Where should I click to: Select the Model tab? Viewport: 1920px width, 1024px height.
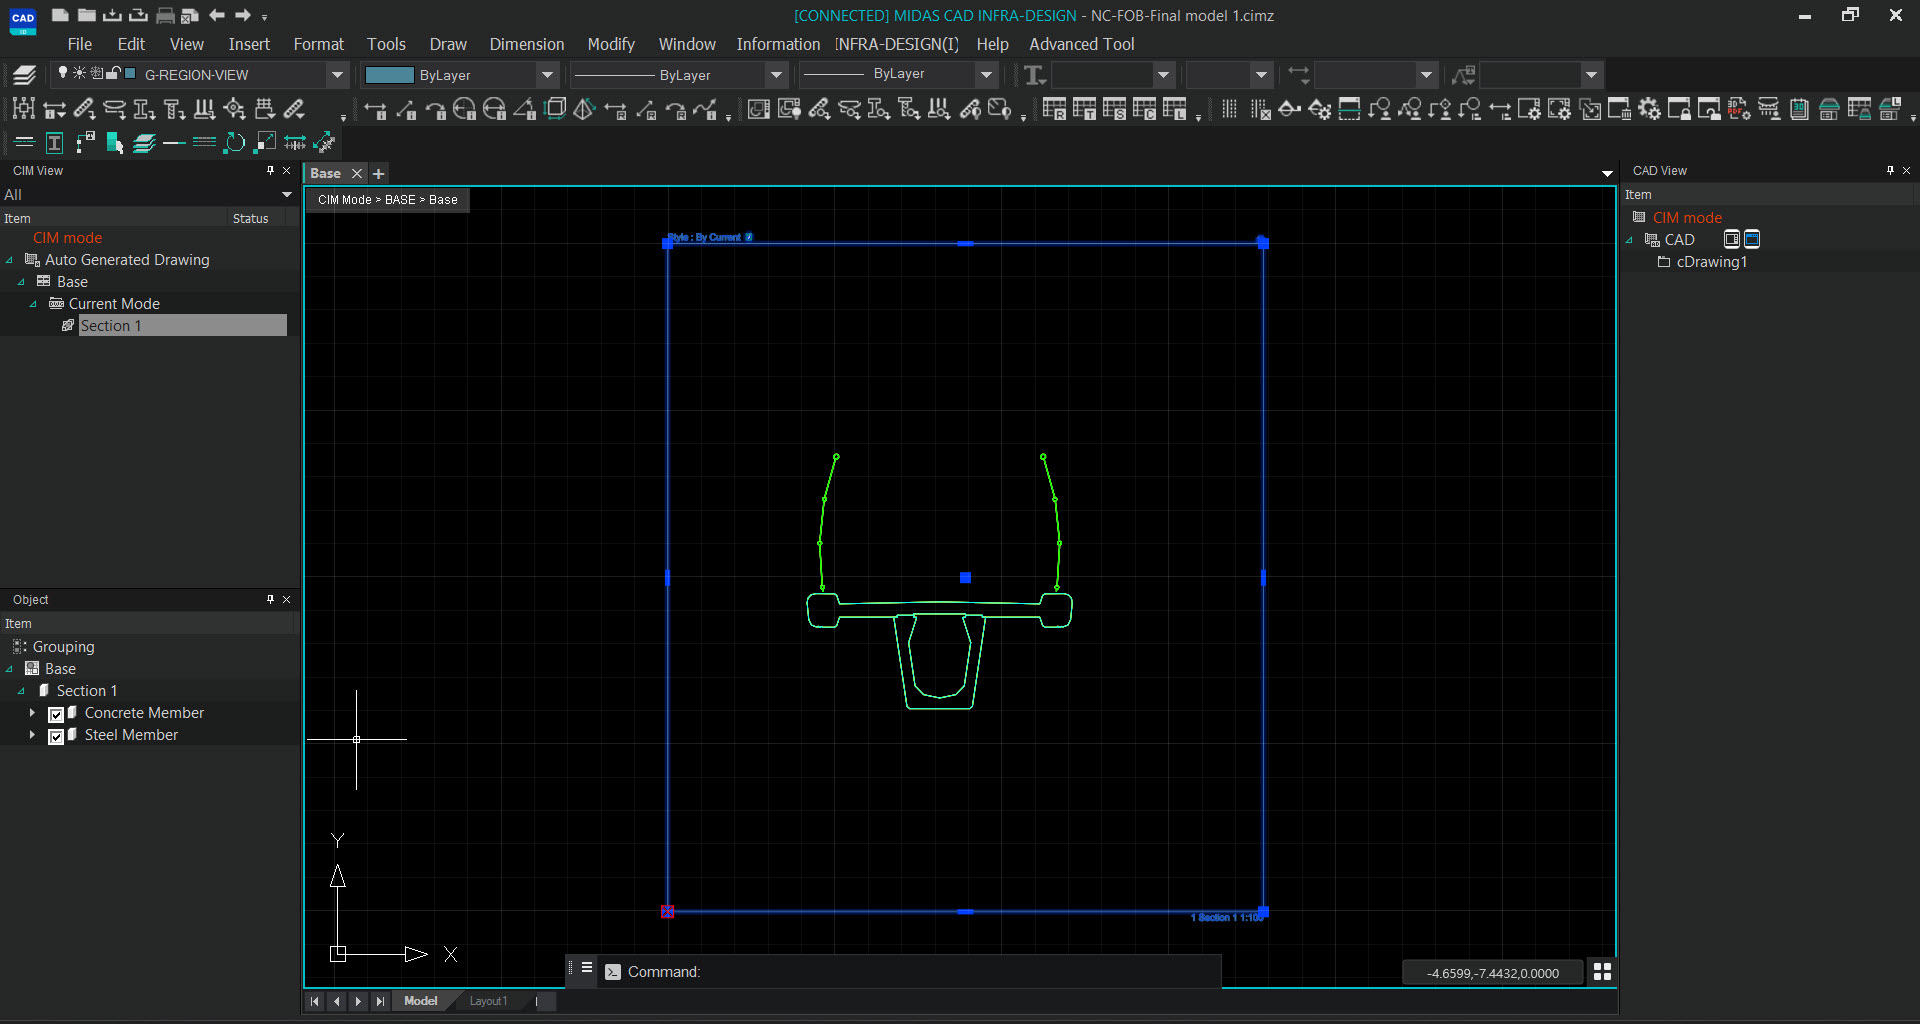pyautogui.click(x=420, y=1001)
